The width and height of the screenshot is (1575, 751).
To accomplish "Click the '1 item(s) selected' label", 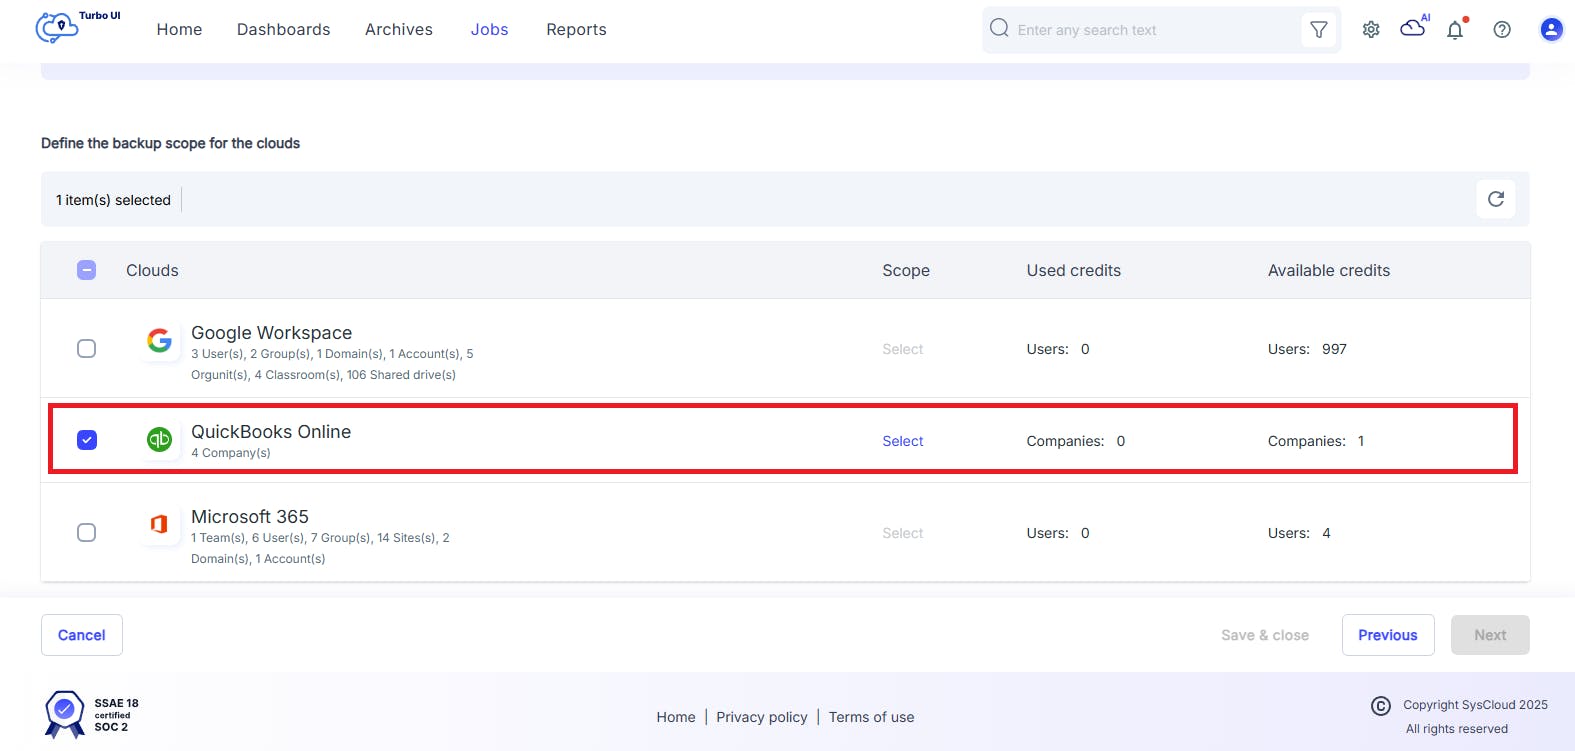I will 113,200.
